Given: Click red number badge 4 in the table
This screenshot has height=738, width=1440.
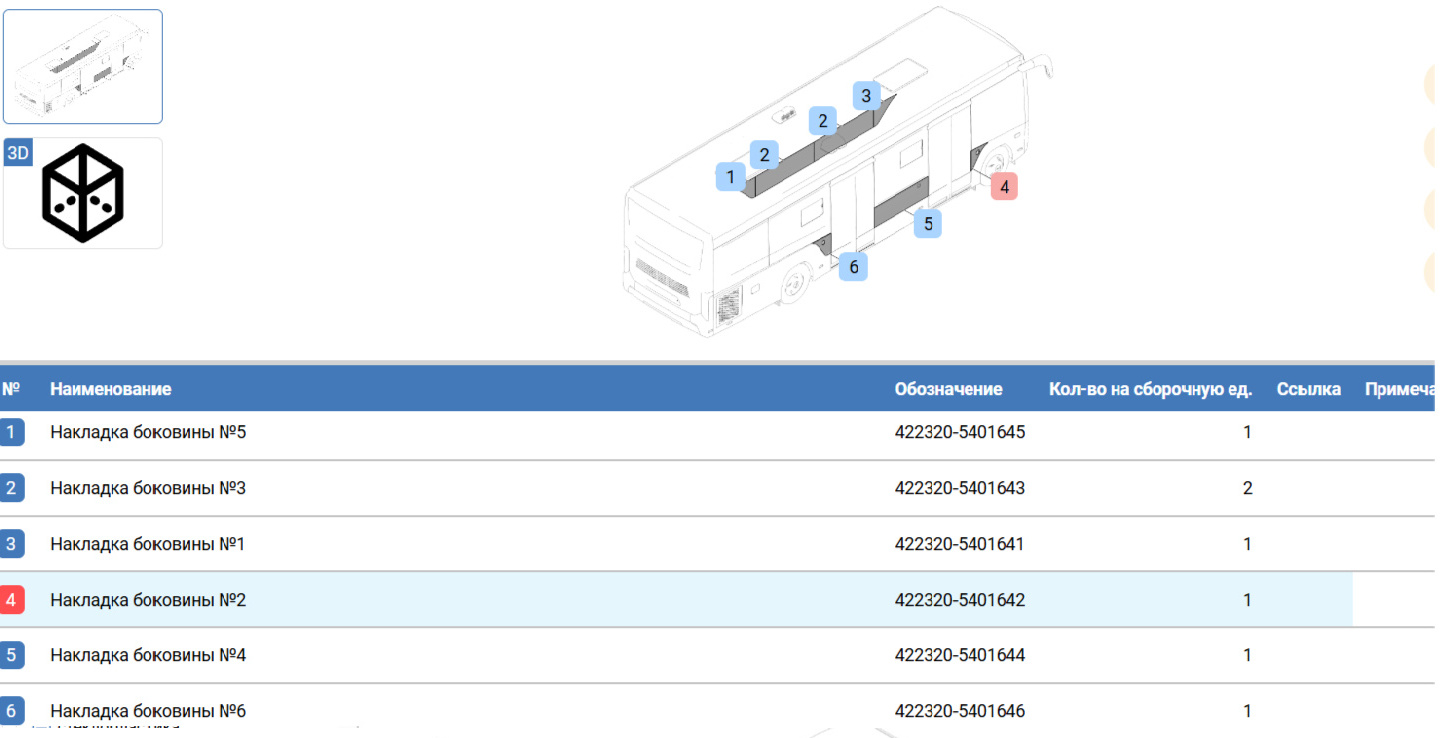Looking at the screenshot, I should (11, 601).
